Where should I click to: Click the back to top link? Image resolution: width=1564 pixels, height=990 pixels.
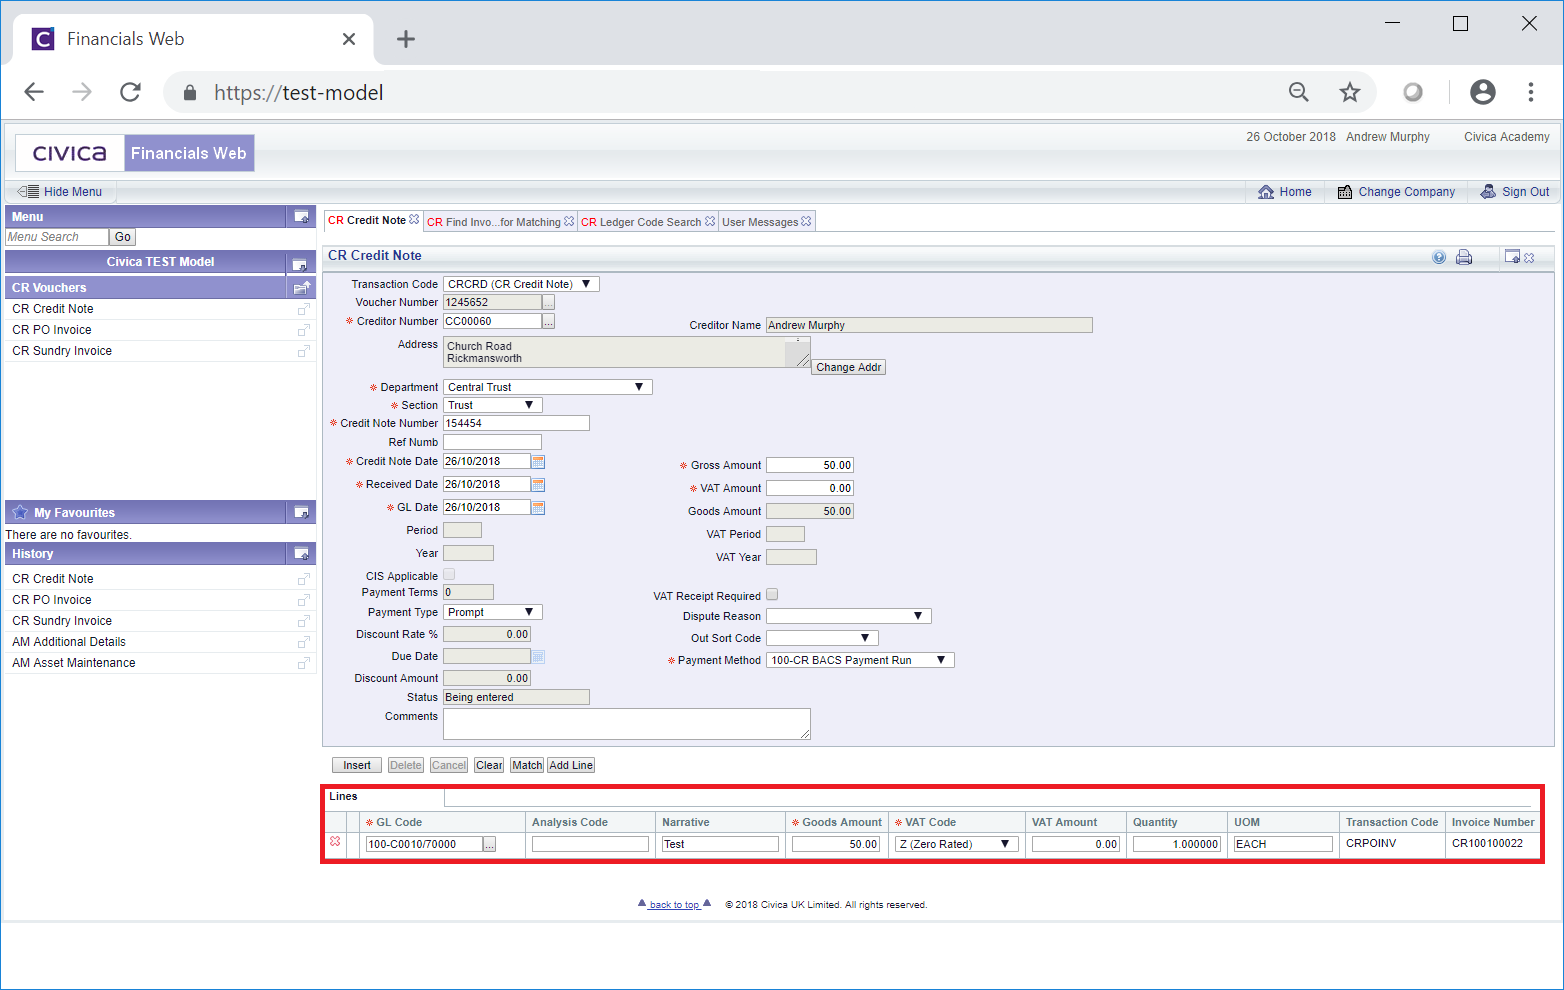674,905
